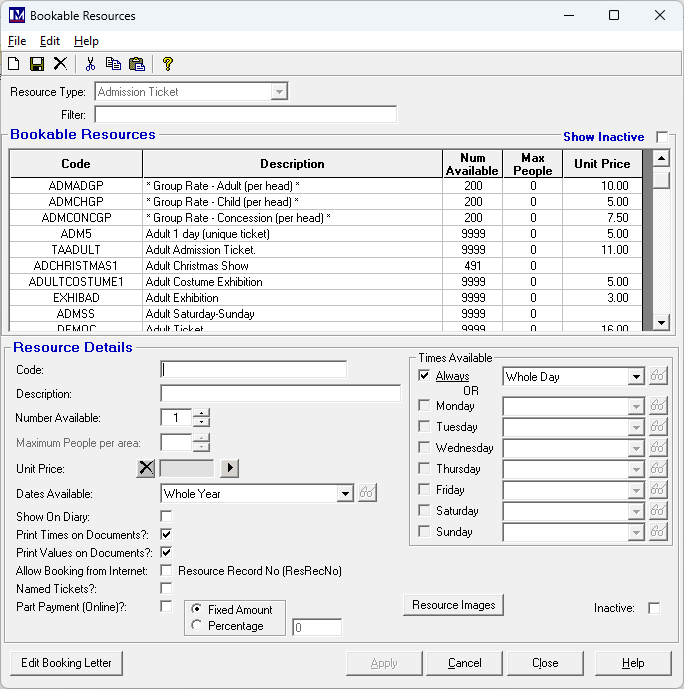This screenshot has width=684, height=689.
Task: Click the Save floppy disk icon
Action: [37, 64]
